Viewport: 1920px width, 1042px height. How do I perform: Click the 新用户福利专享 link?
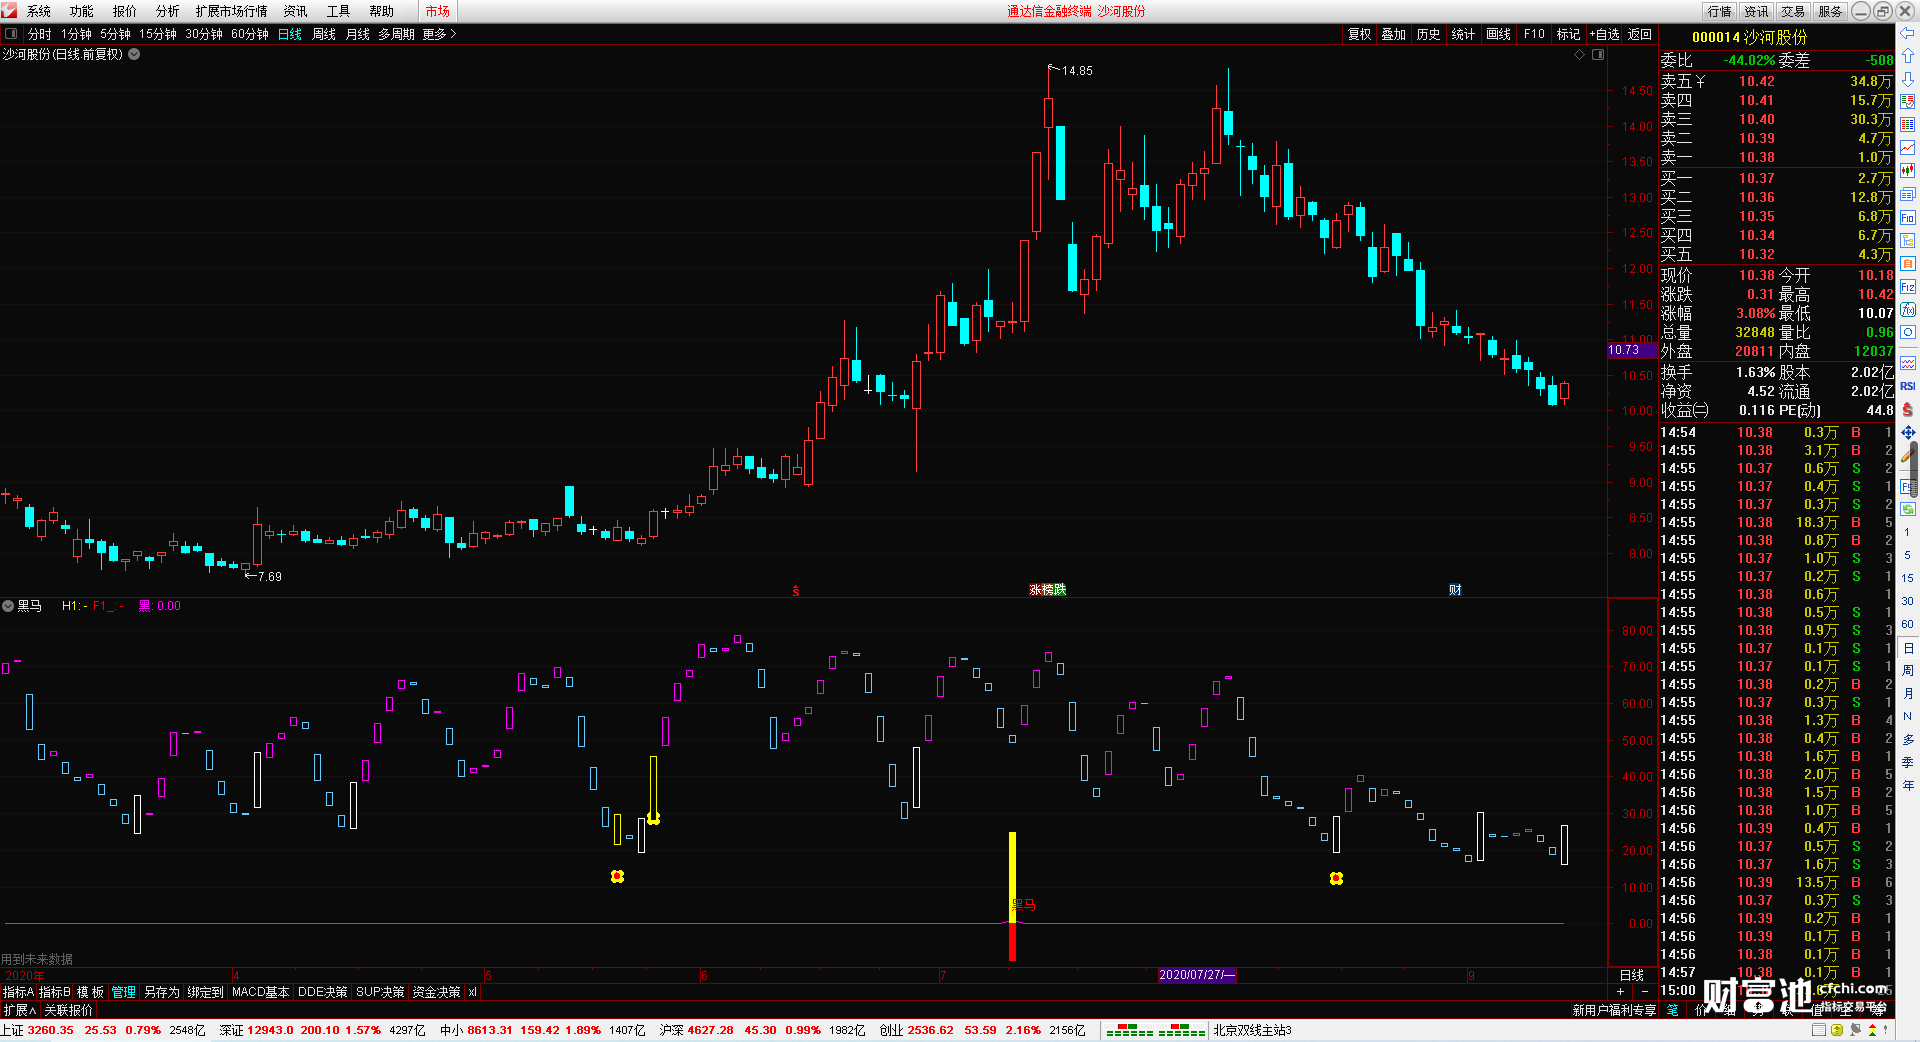pos(1614,1010)
